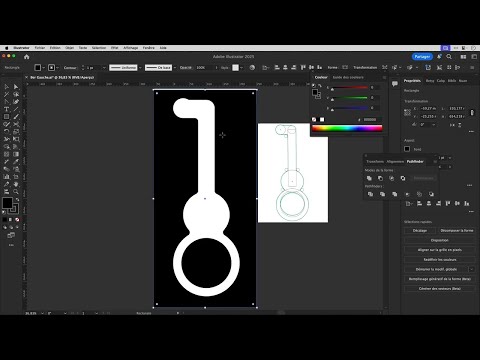This screenshot has width=480, height=360.
Task: Pick a color from the spectrum bar
Action: pyautogui.click(x=347, y=128)
